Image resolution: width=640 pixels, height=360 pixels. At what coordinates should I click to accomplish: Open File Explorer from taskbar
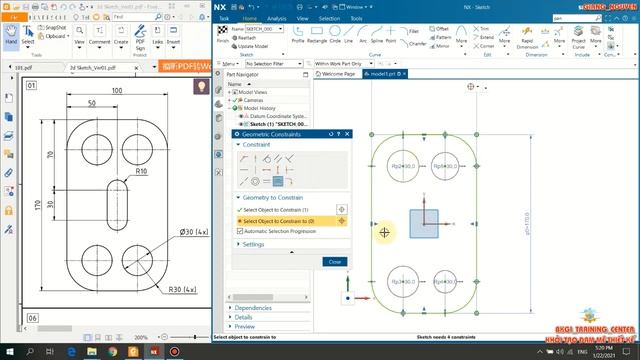tap(92, 351)
